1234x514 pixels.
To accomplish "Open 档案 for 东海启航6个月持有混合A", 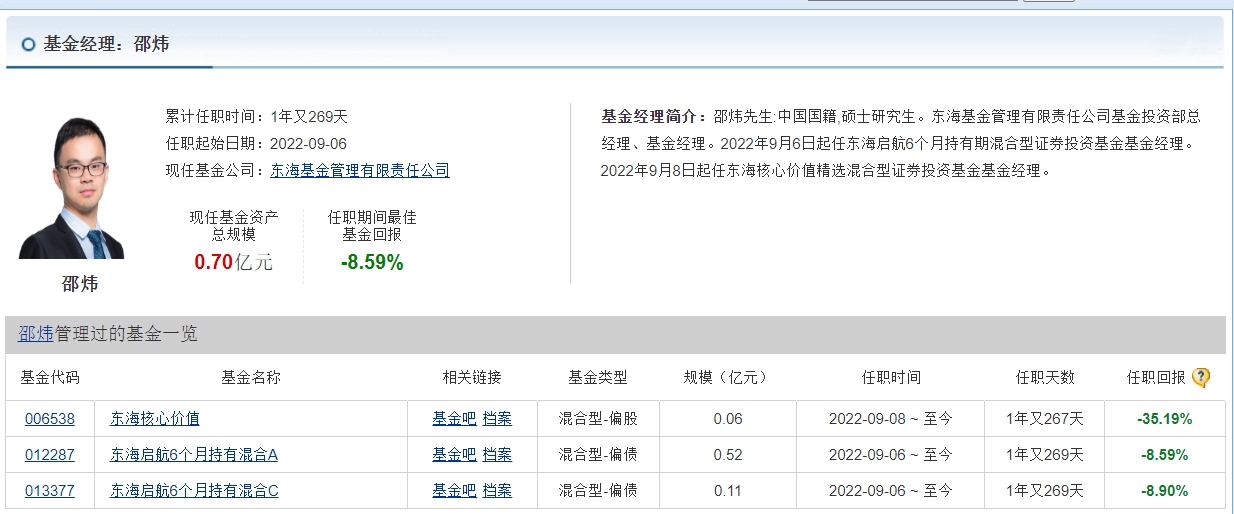I will point(497,455).
